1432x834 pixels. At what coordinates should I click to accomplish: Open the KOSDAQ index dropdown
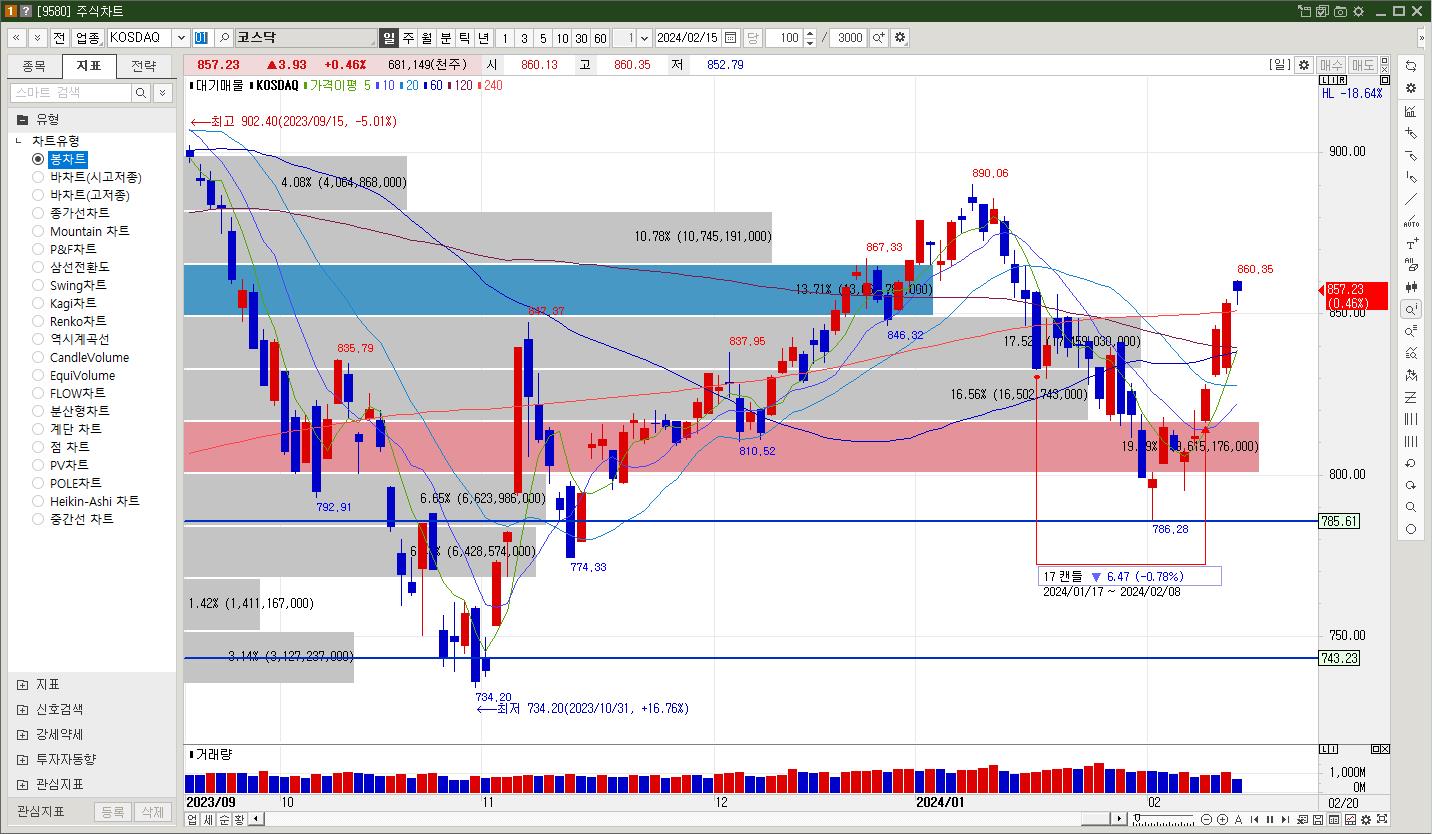(181, 38)
